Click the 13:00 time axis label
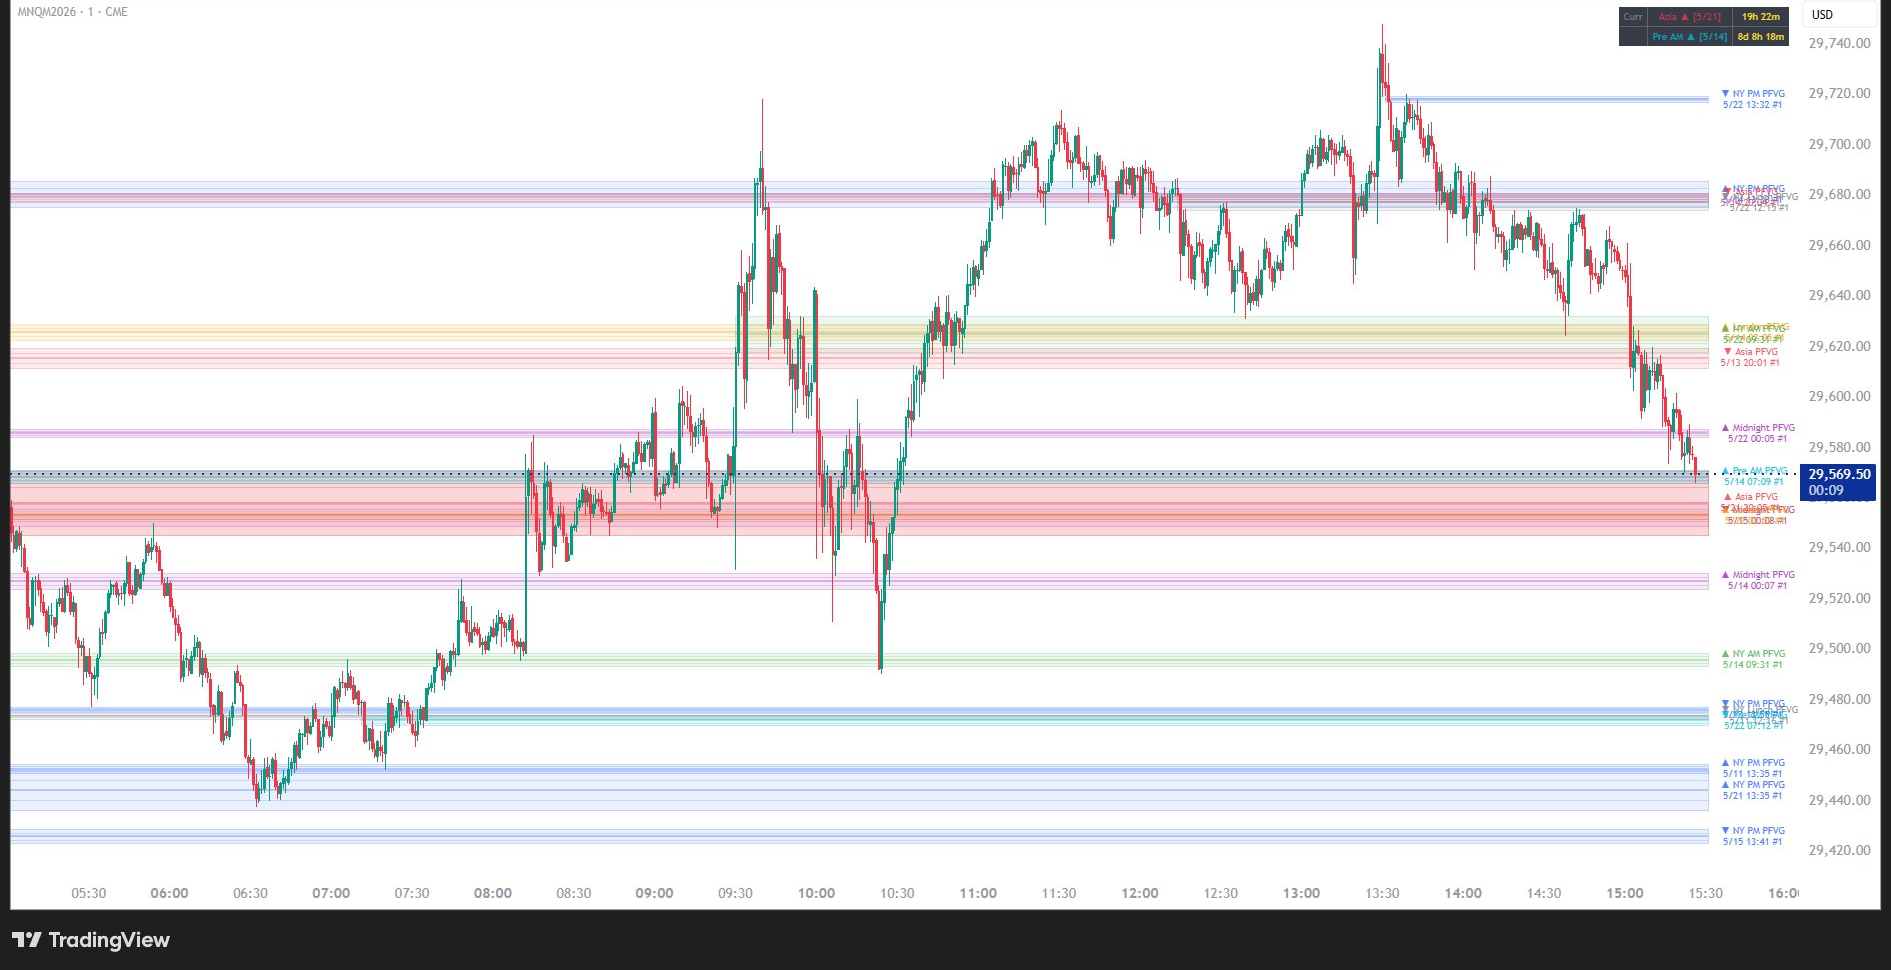 (1301, 893)
